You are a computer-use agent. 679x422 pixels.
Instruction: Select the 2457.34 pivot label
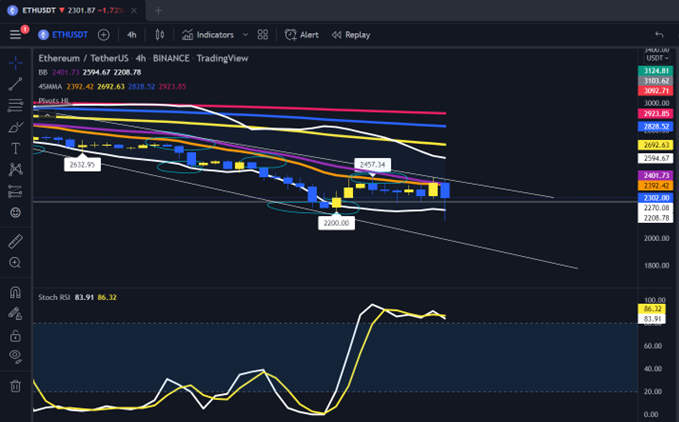372,164
